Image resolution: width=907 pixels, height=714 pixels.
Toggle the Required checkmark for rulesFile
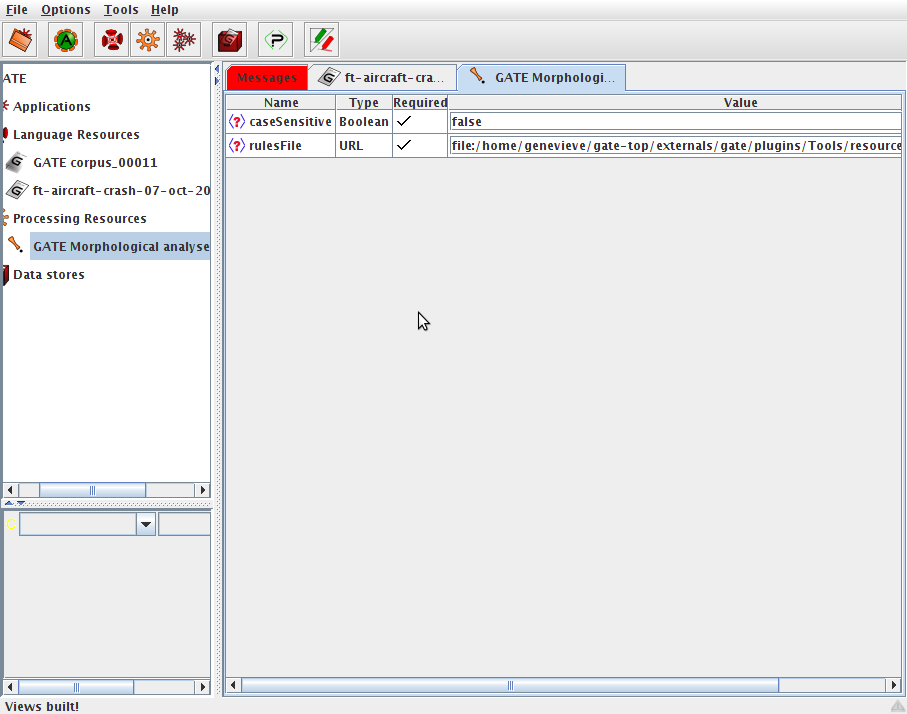click(403, 145)
